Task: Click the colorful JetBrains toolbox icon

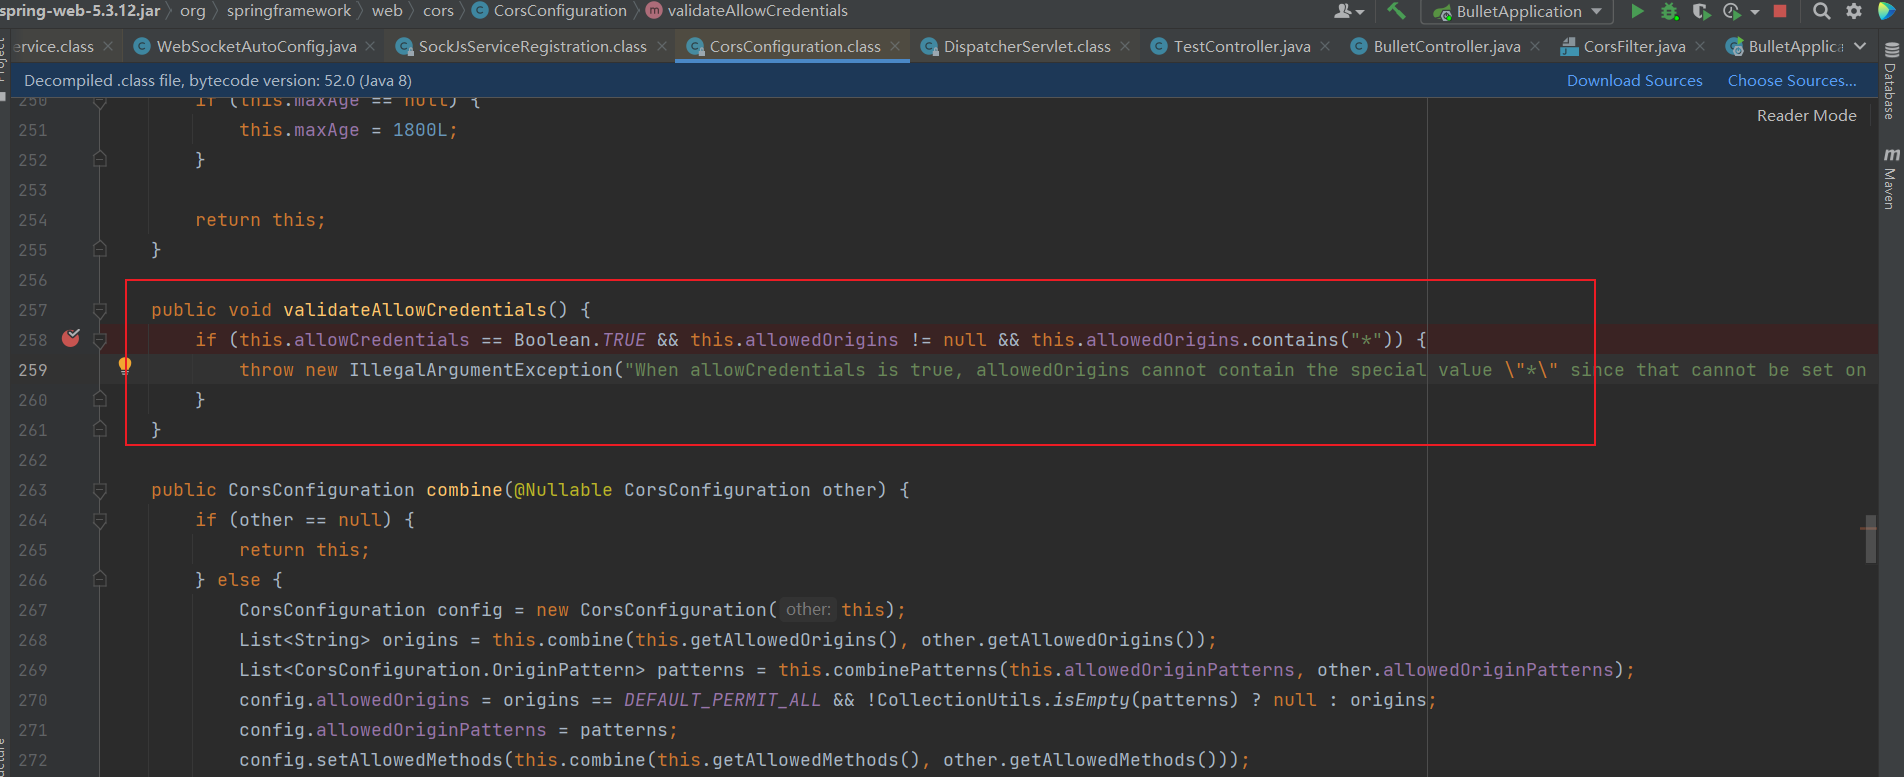Action: [x=1886, y=11]
